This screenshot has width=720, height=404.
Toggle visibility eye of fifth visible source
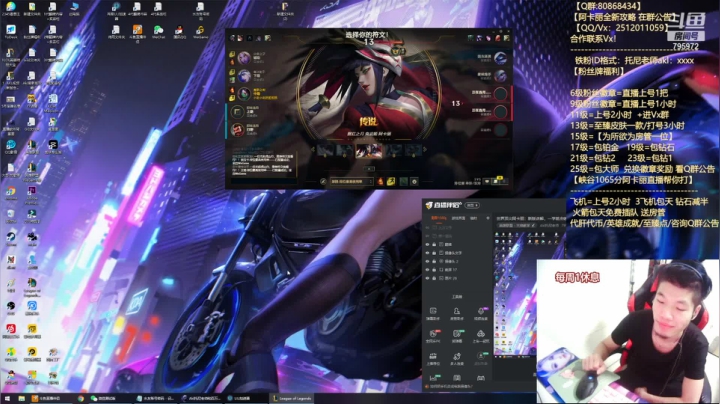428,278
